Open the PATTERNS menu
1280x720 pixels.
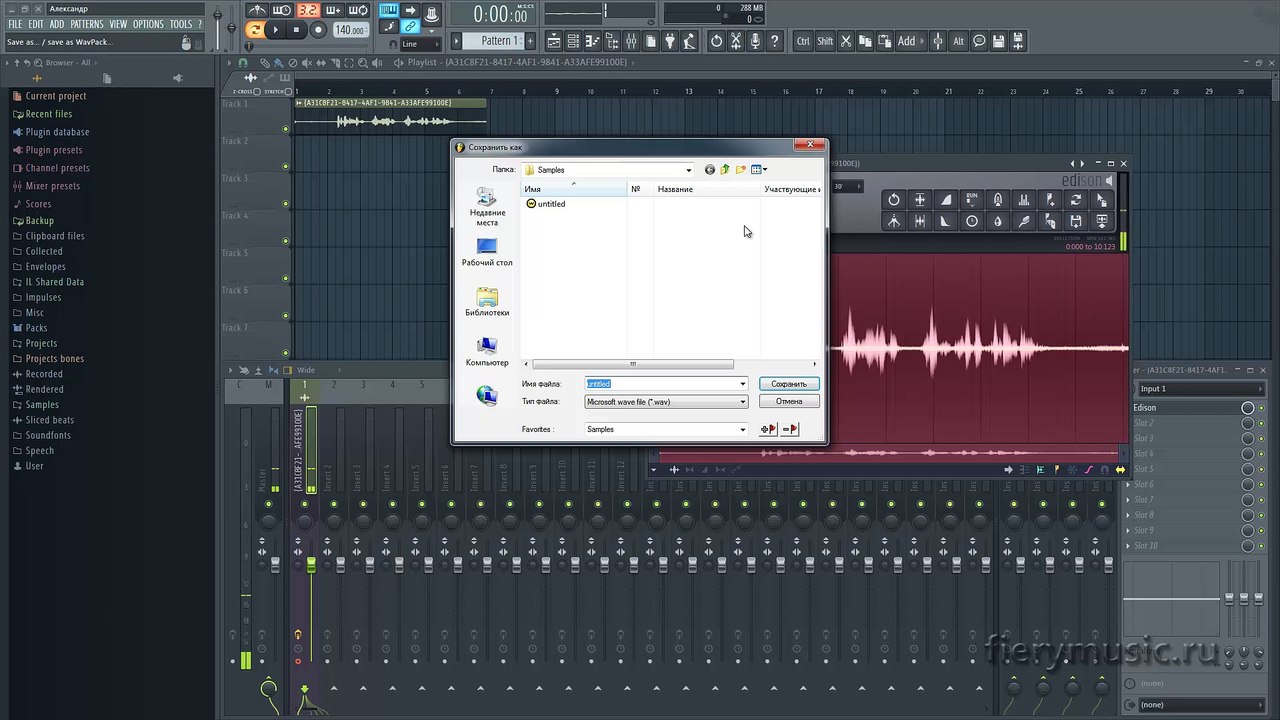coord(87,24)
